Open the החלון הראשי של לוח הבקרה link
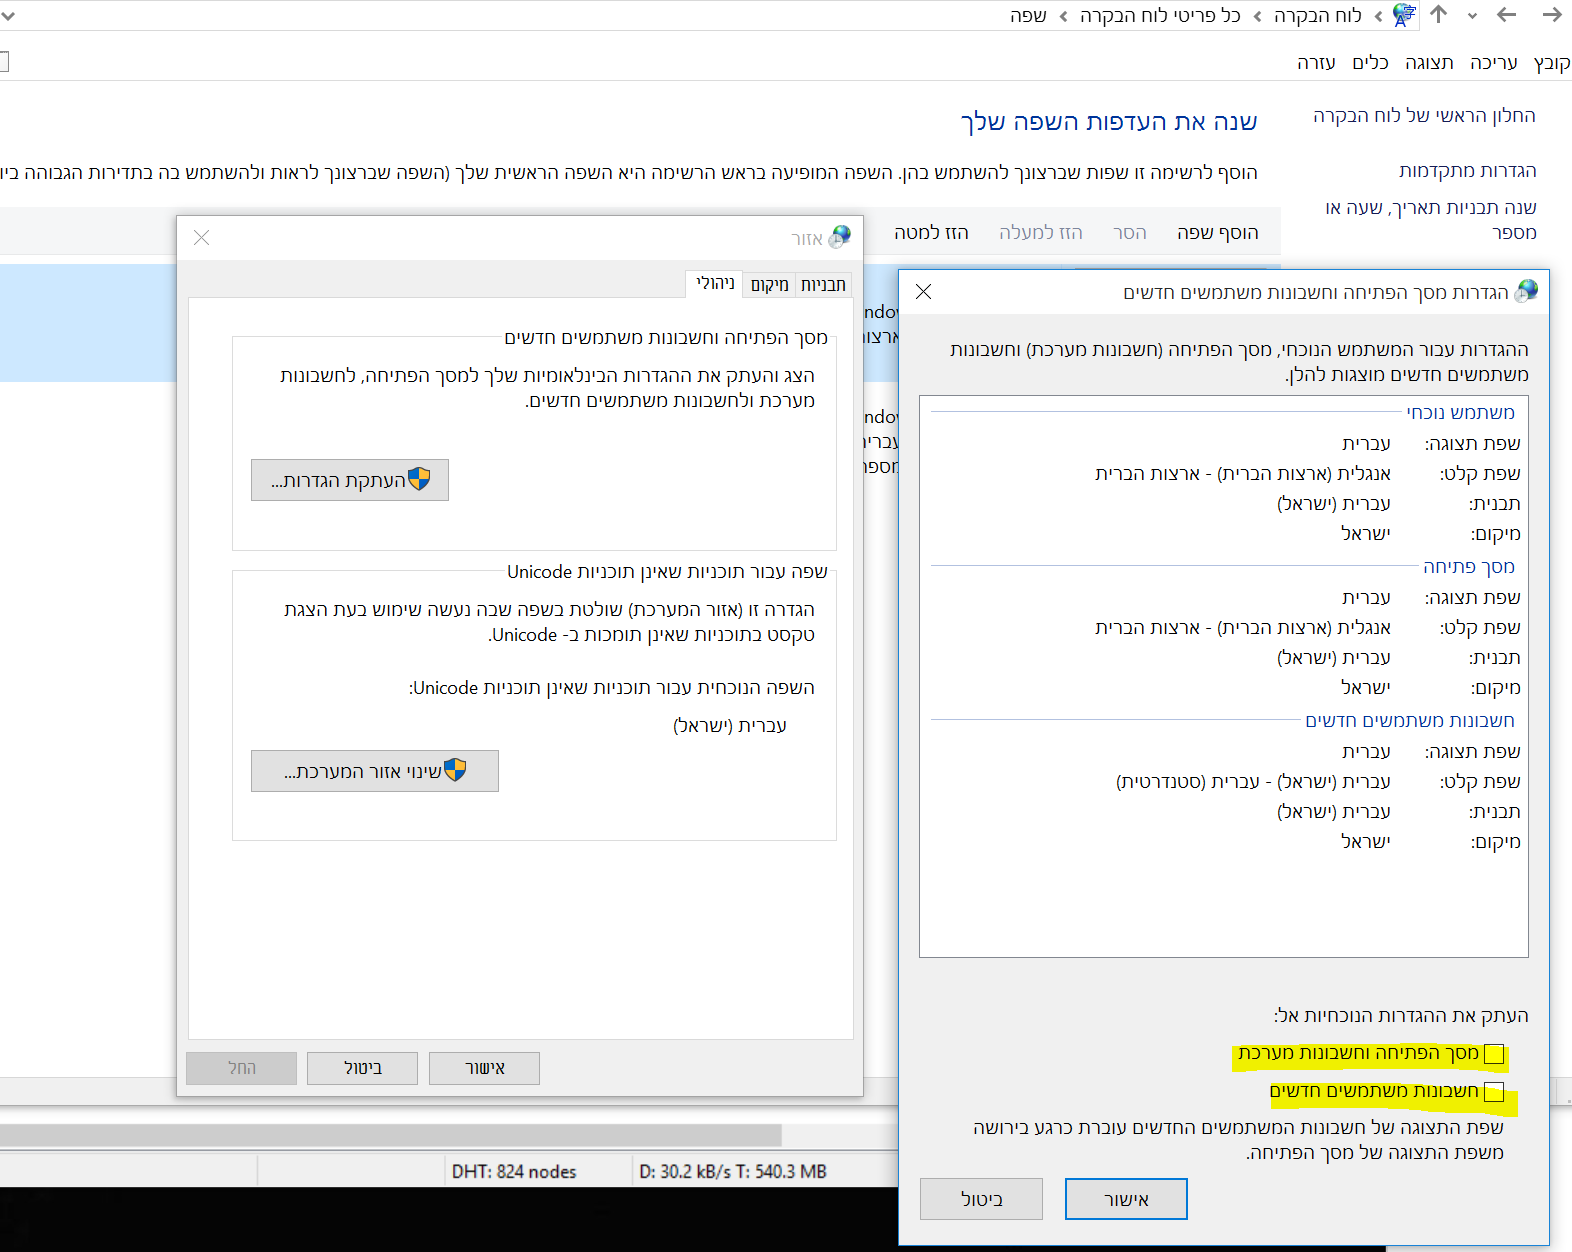1572x1252 pixels. pyautogui.click(x=1424, y=116)
